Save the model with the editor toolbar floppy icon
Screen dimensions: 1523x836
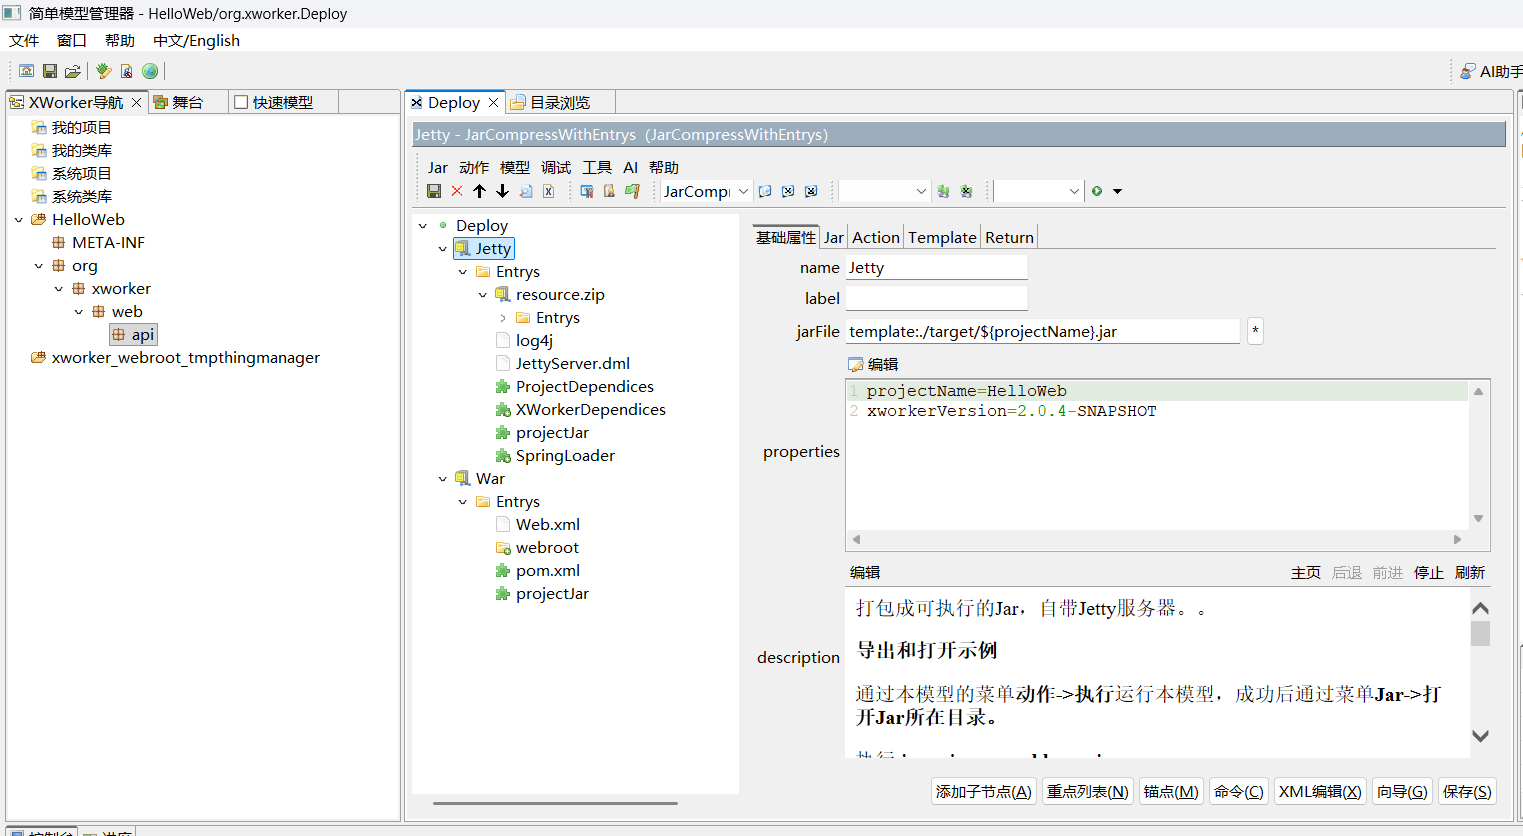[x=434, y=191]
